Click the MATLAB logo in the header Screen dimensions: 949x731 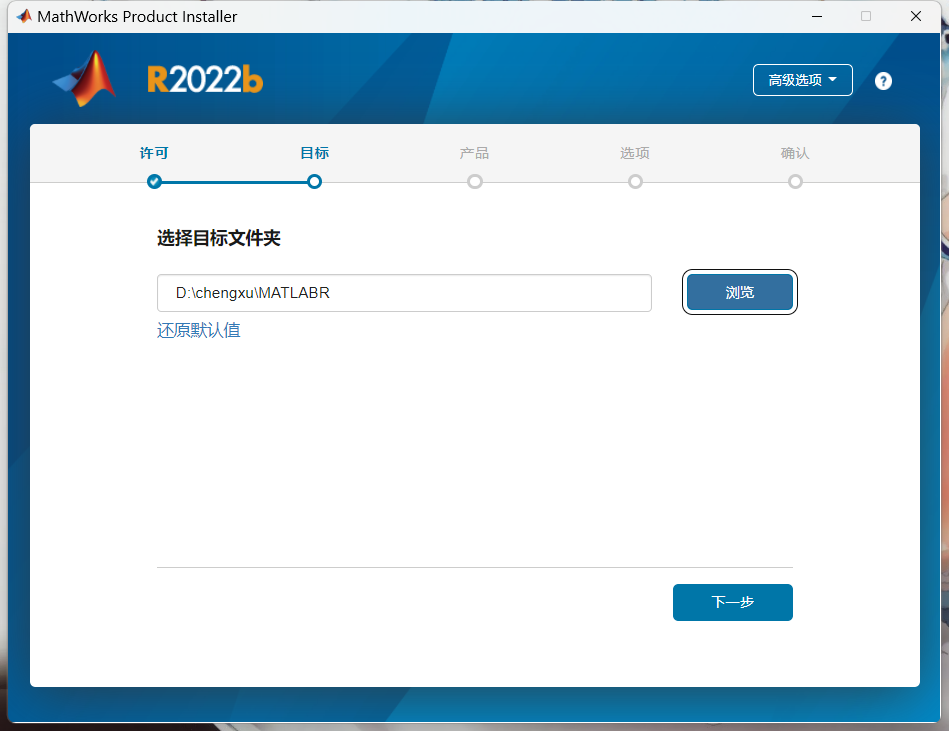(84, 79)
